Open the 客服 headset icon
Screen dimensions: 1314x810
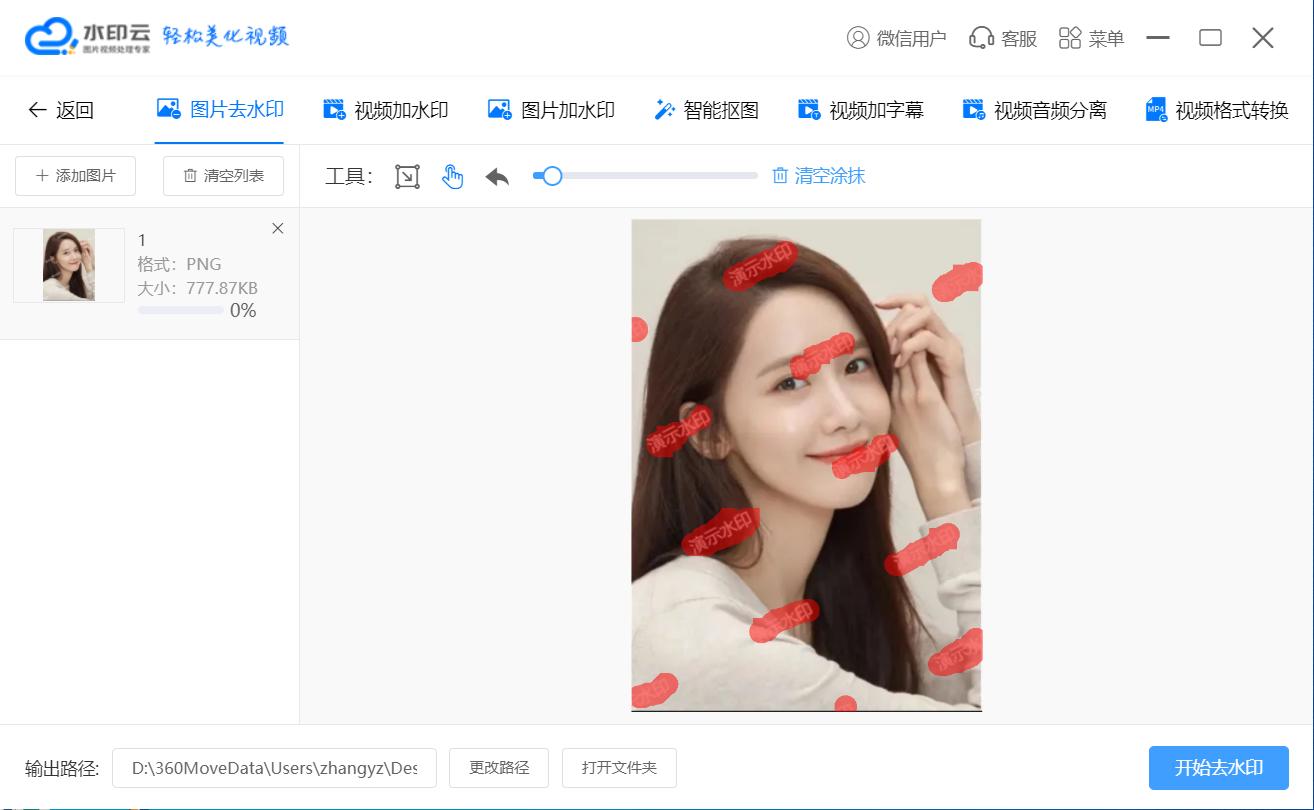[x=981, y=38]
